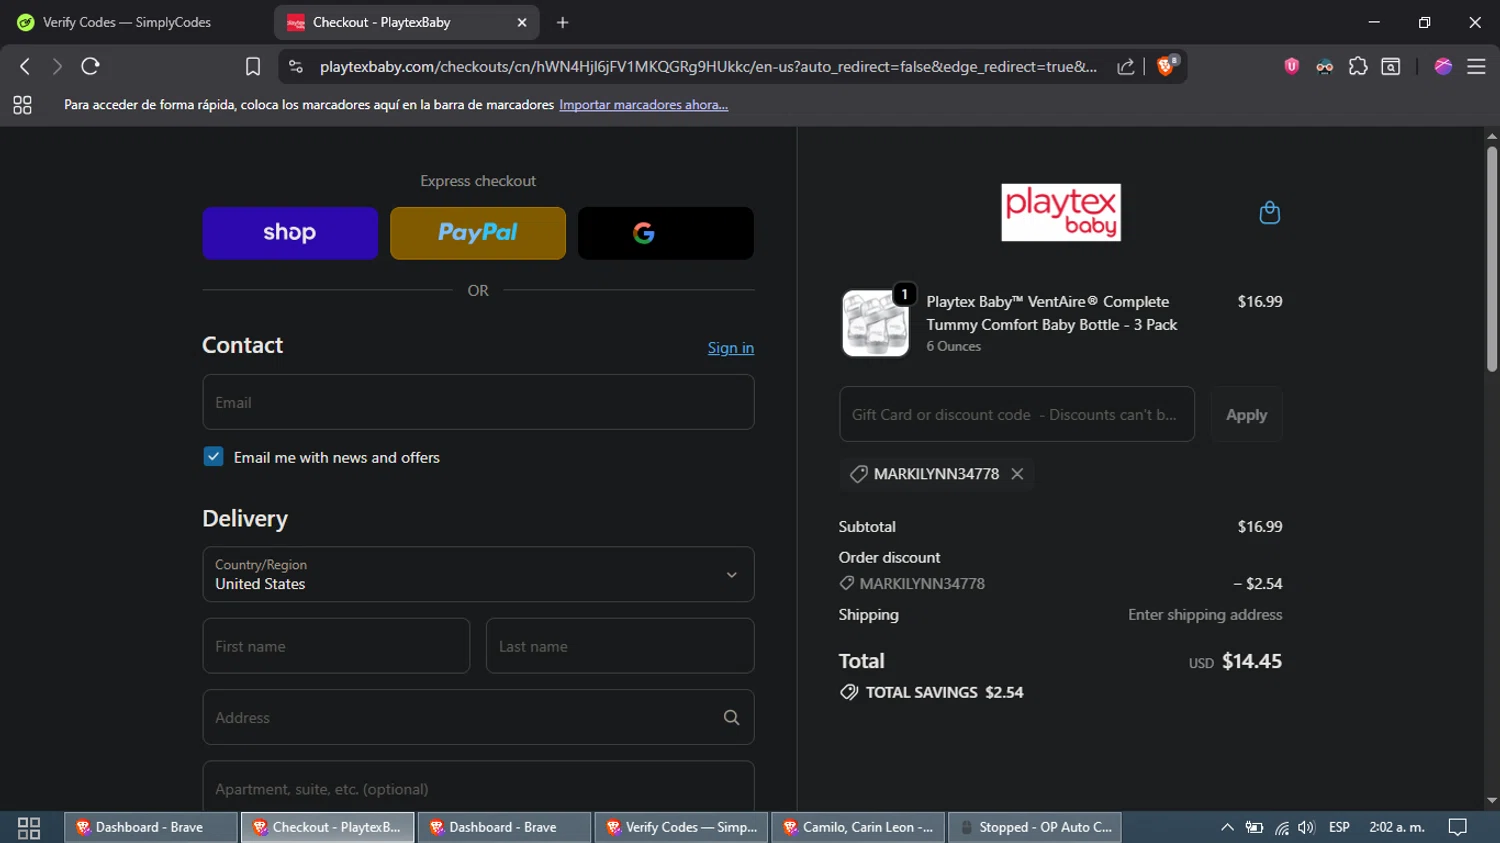This screenshot has height=843, width=1500.
Task: Open the network Wi-Fi tray icon
Action: pos(1281,827)
